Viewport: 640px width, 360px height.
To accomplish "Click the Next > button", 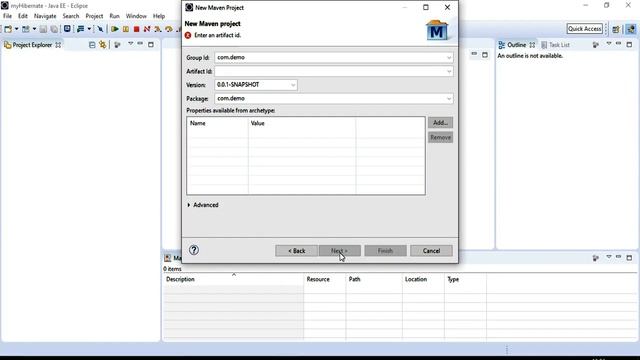I will tap(340, 251).
